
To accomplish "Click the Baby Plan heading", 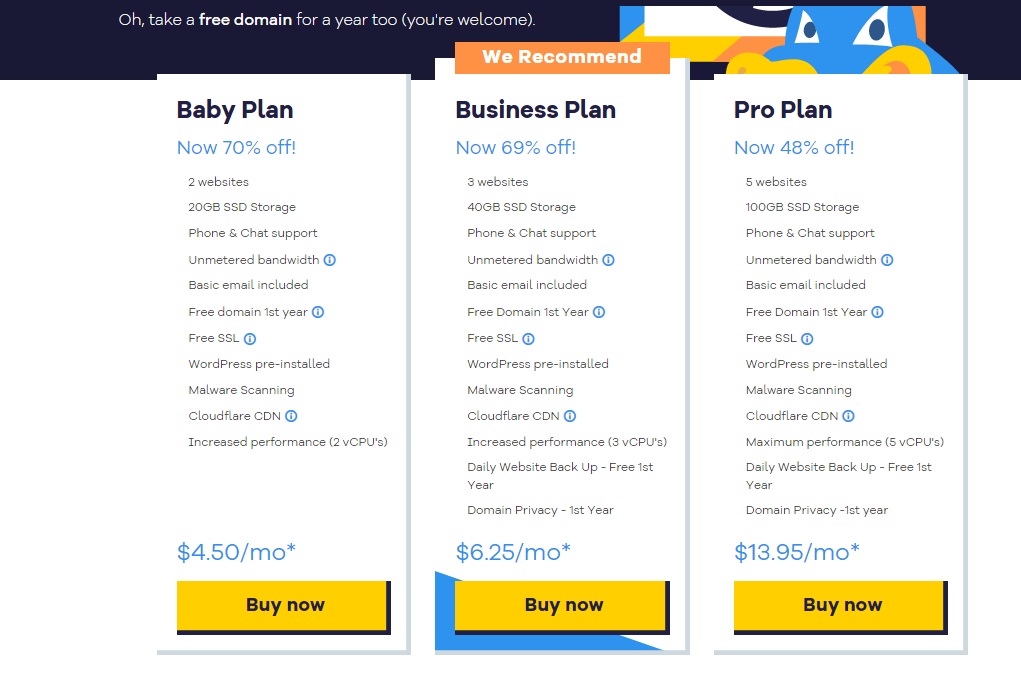I will (235, 110).
